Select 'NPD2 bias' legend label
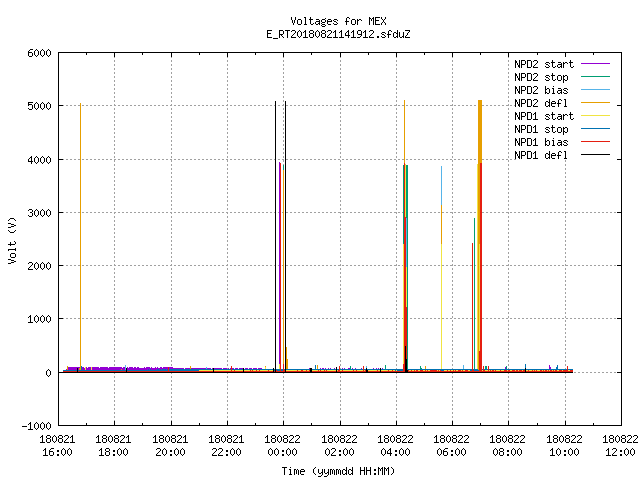Viewport: 640px width, 480px height. [541, 90]
